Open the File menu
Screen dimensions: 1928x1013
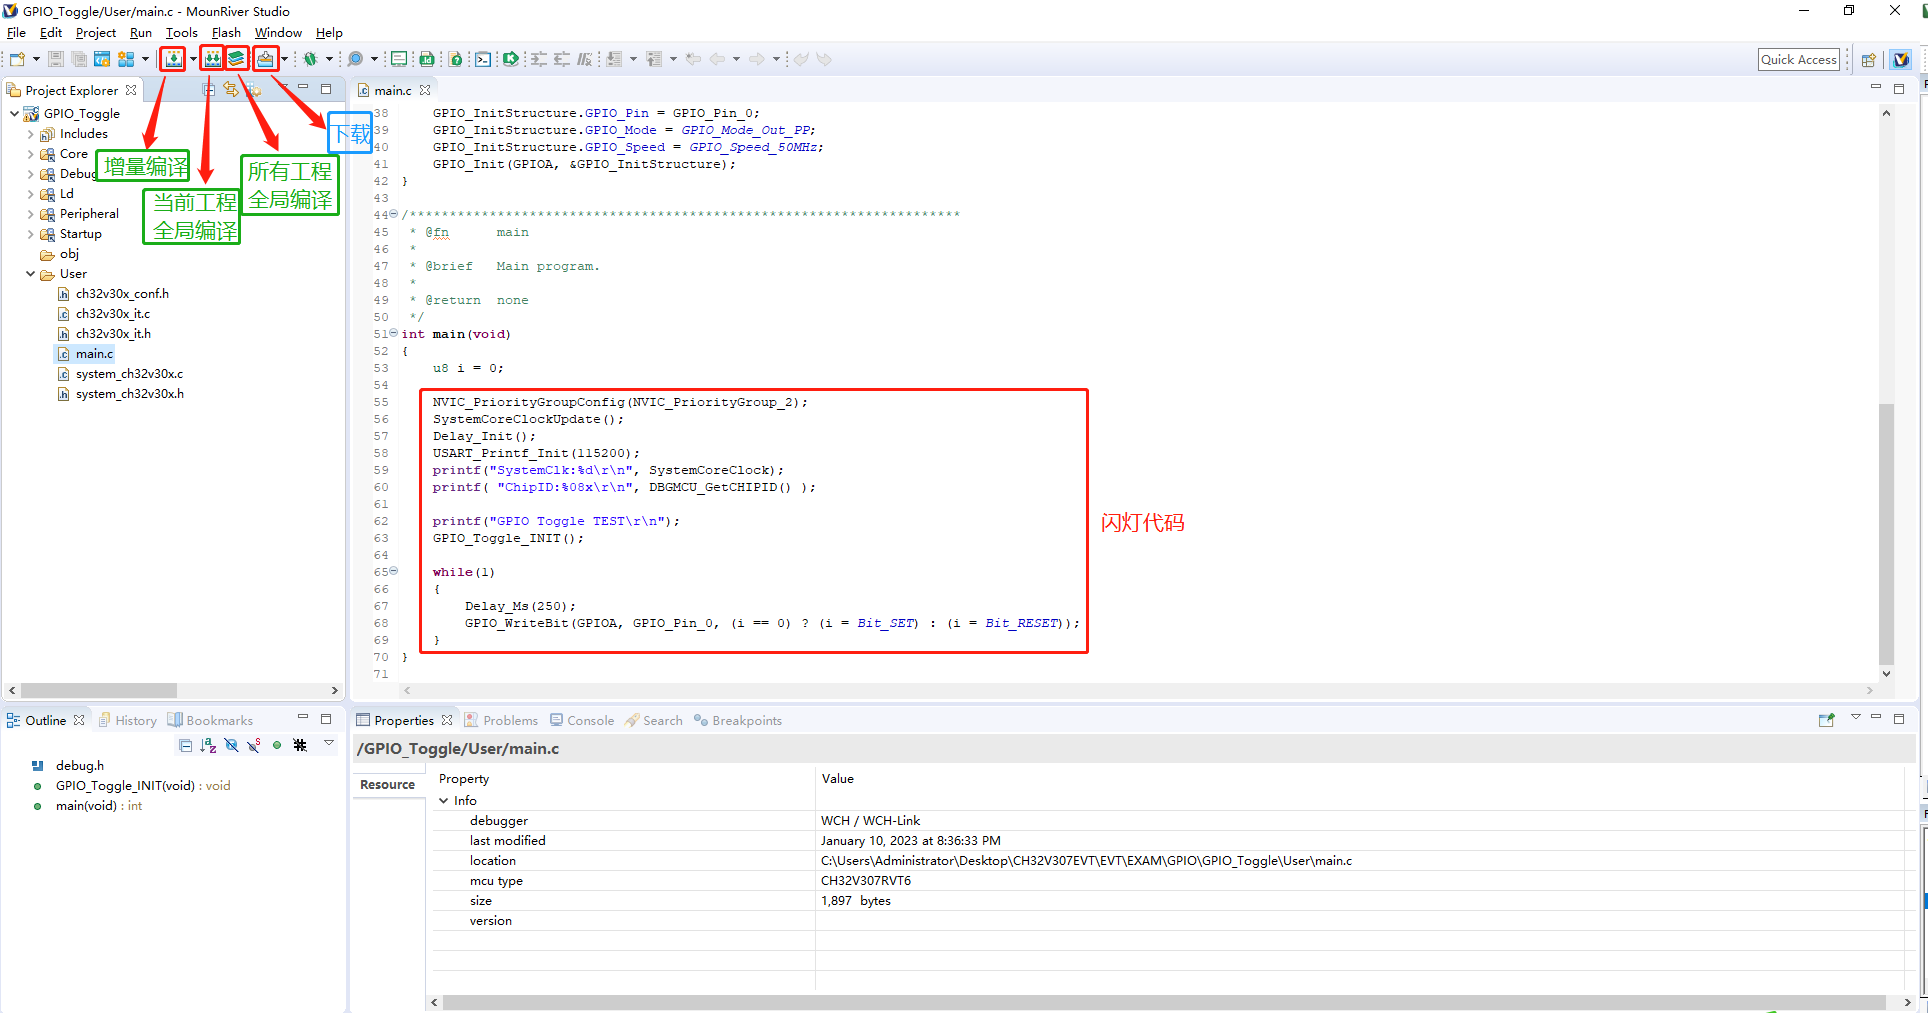click(x=16, y=33)
